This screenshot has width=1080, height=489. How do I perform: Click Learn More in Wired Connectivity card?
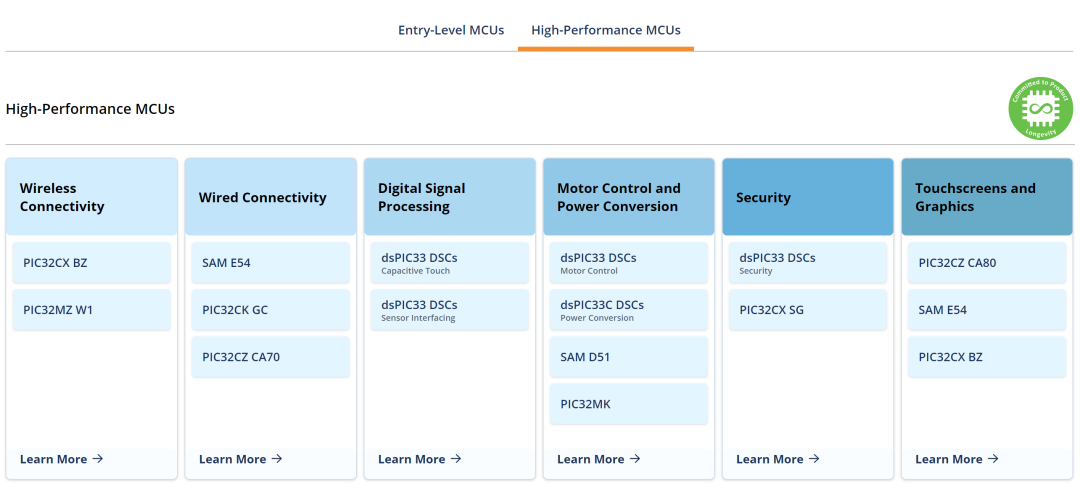(240, 459)
